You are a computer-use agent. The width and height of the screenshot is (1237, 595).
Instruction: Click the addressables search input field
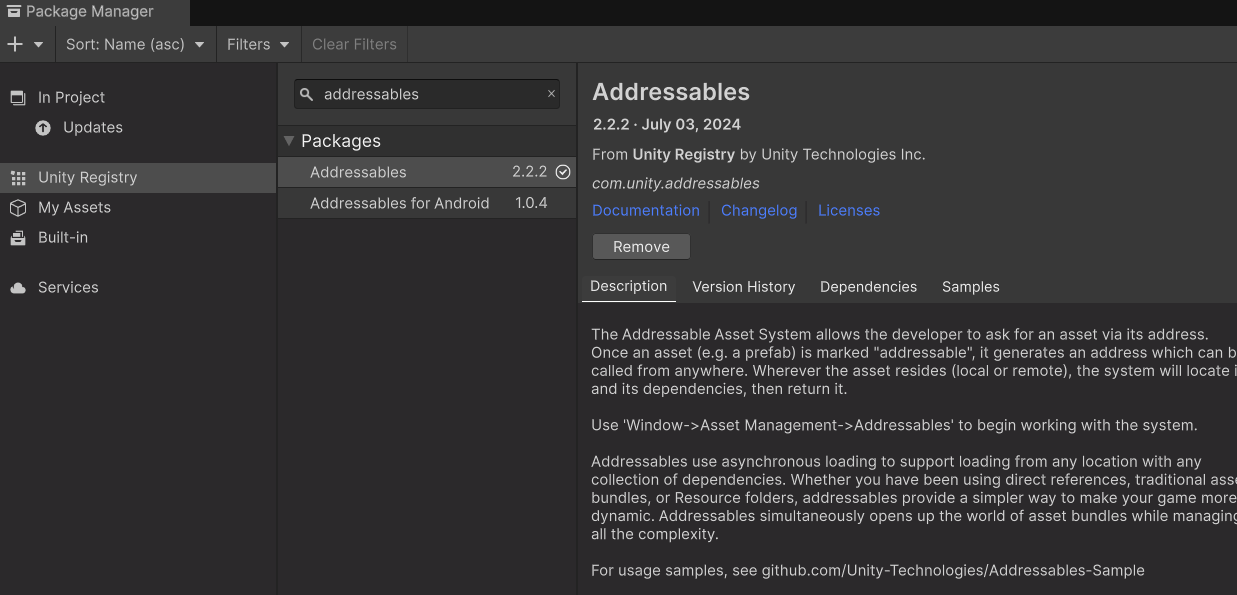(x=430, y=94)
